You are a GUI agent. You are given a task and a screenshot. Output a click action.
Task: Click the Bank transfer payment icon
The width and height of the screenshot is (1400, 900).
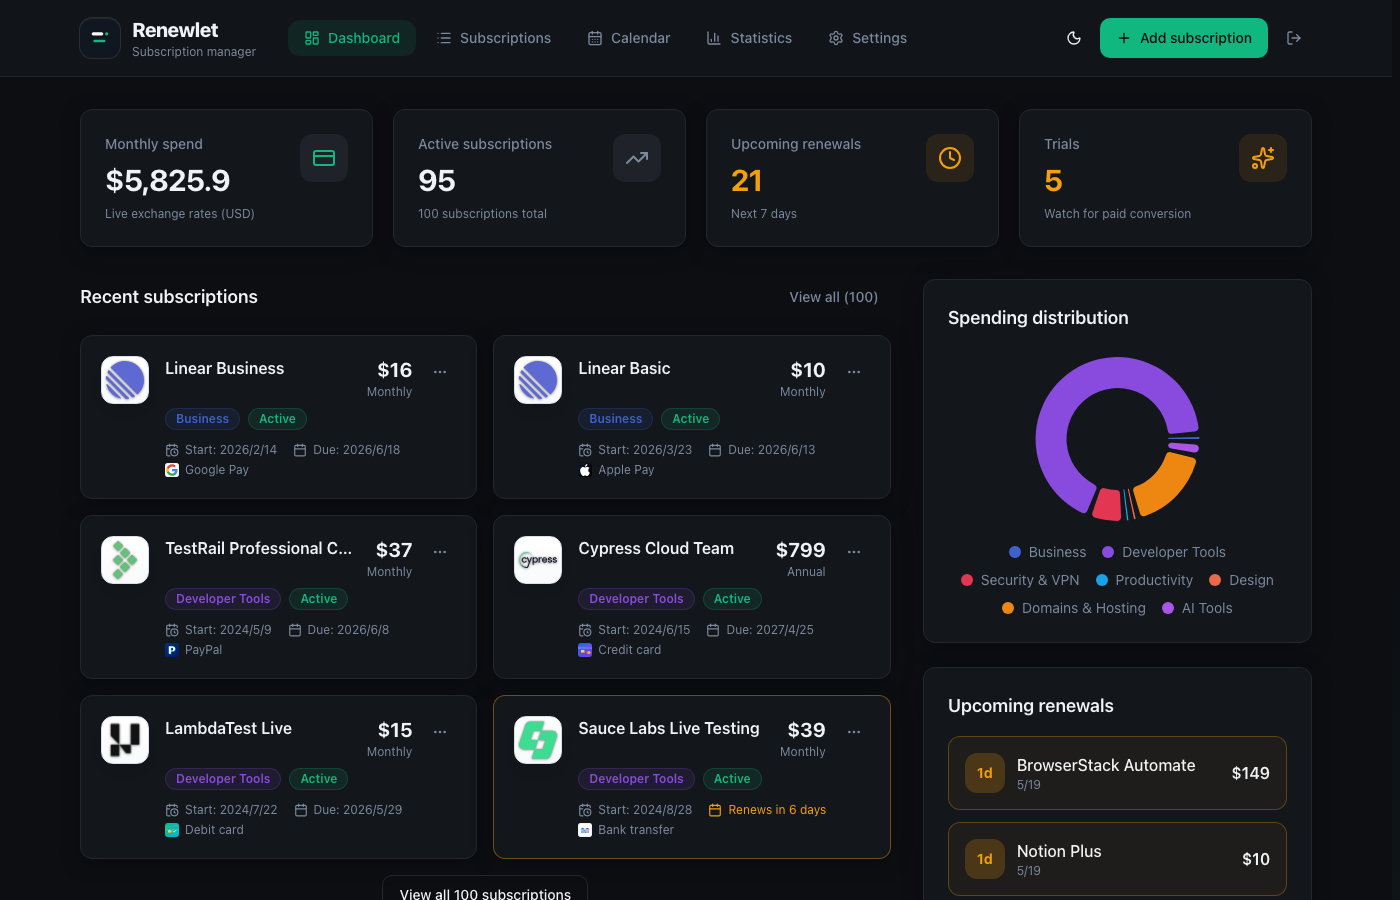[x=585, y=830]
